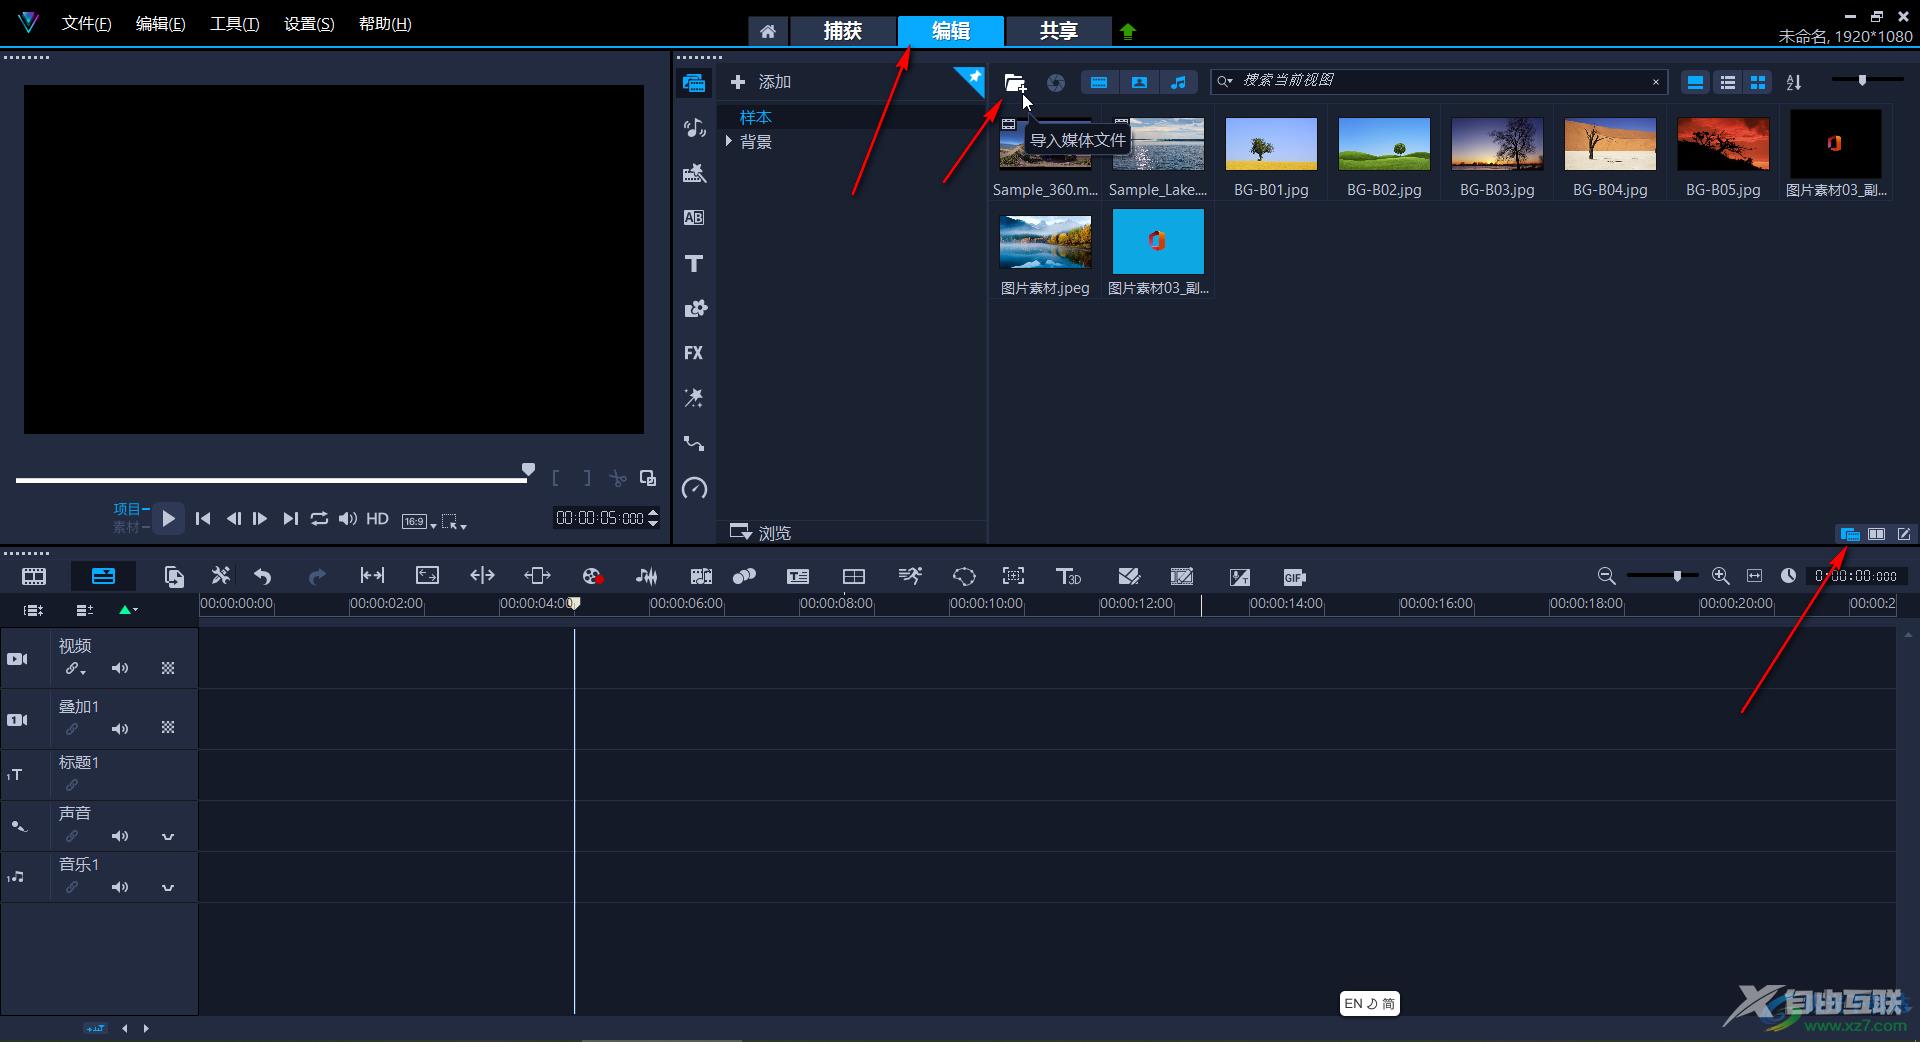Expand the 声音 track options chevron
Screen dimensions: 1920x1042
168,837
